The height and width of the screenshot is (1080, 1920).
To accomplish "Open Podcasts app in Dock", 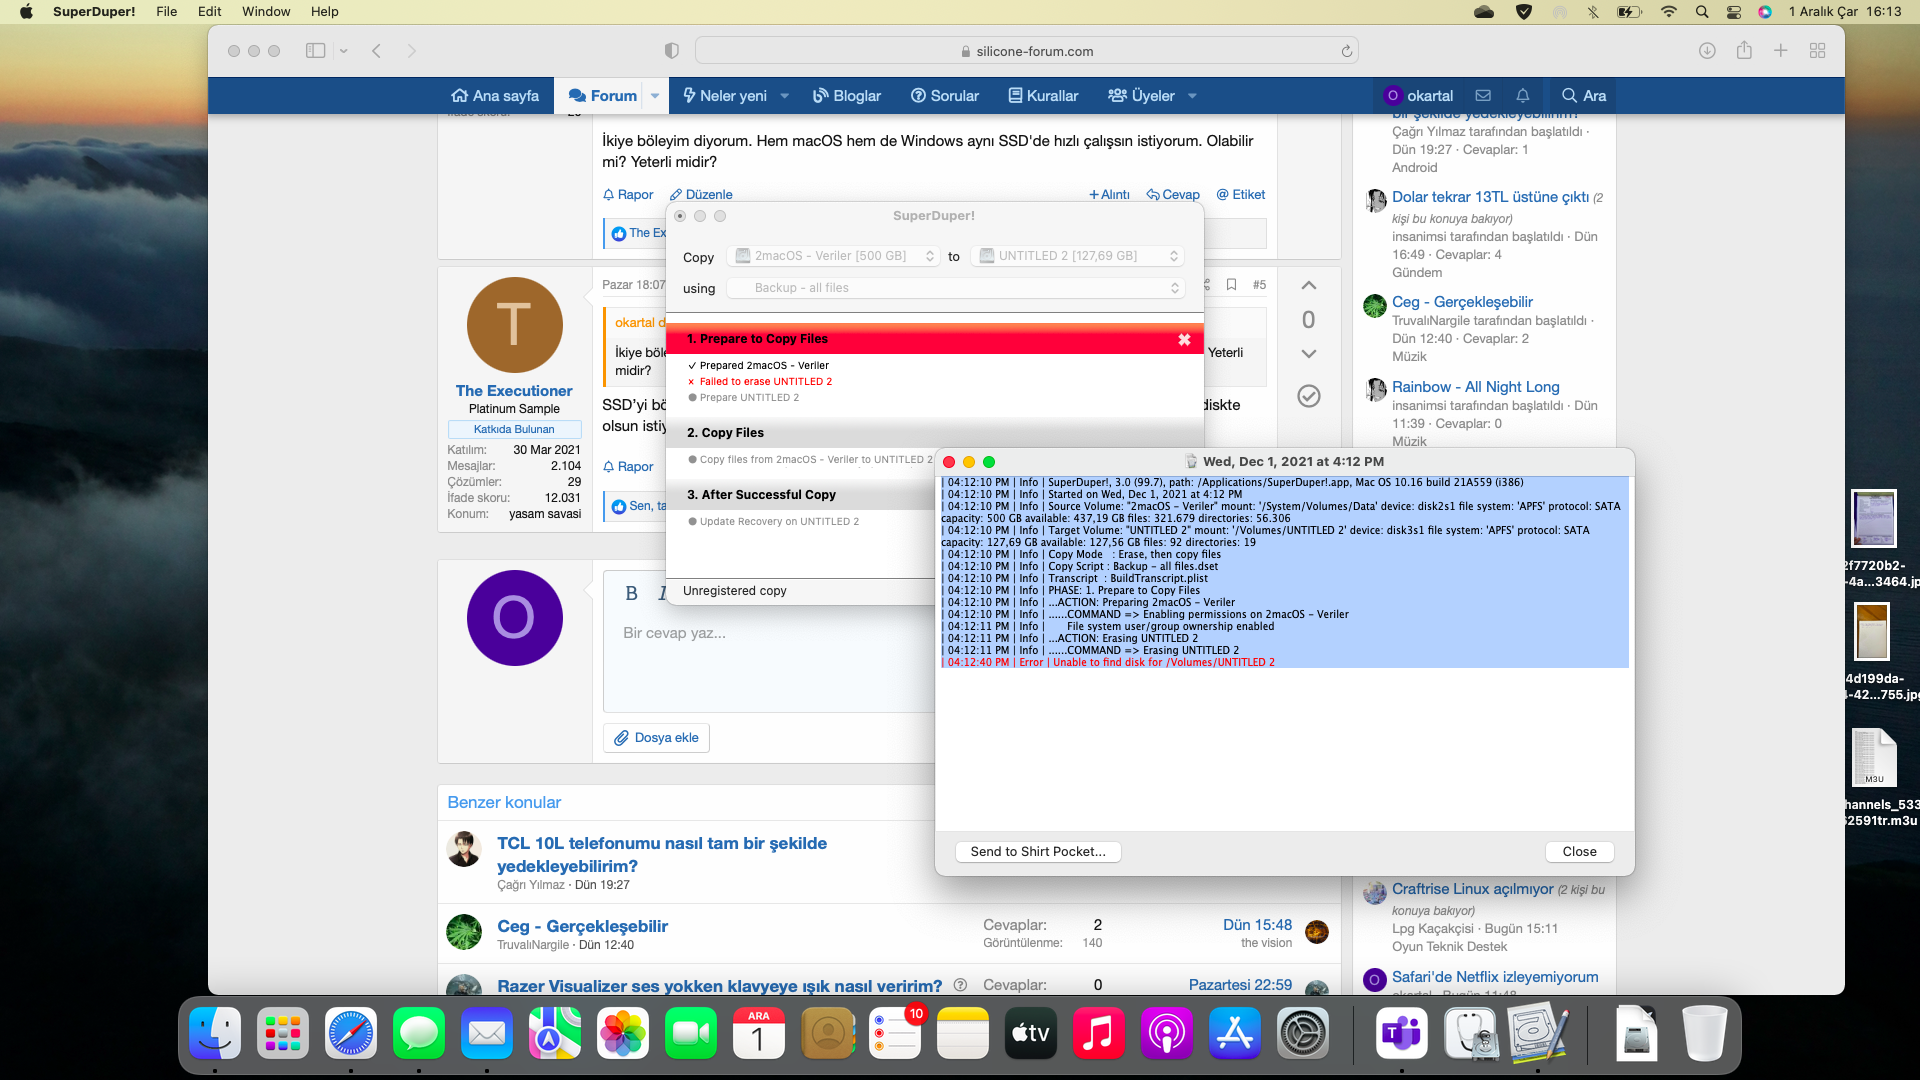I will click(x=1167, y=1033).
